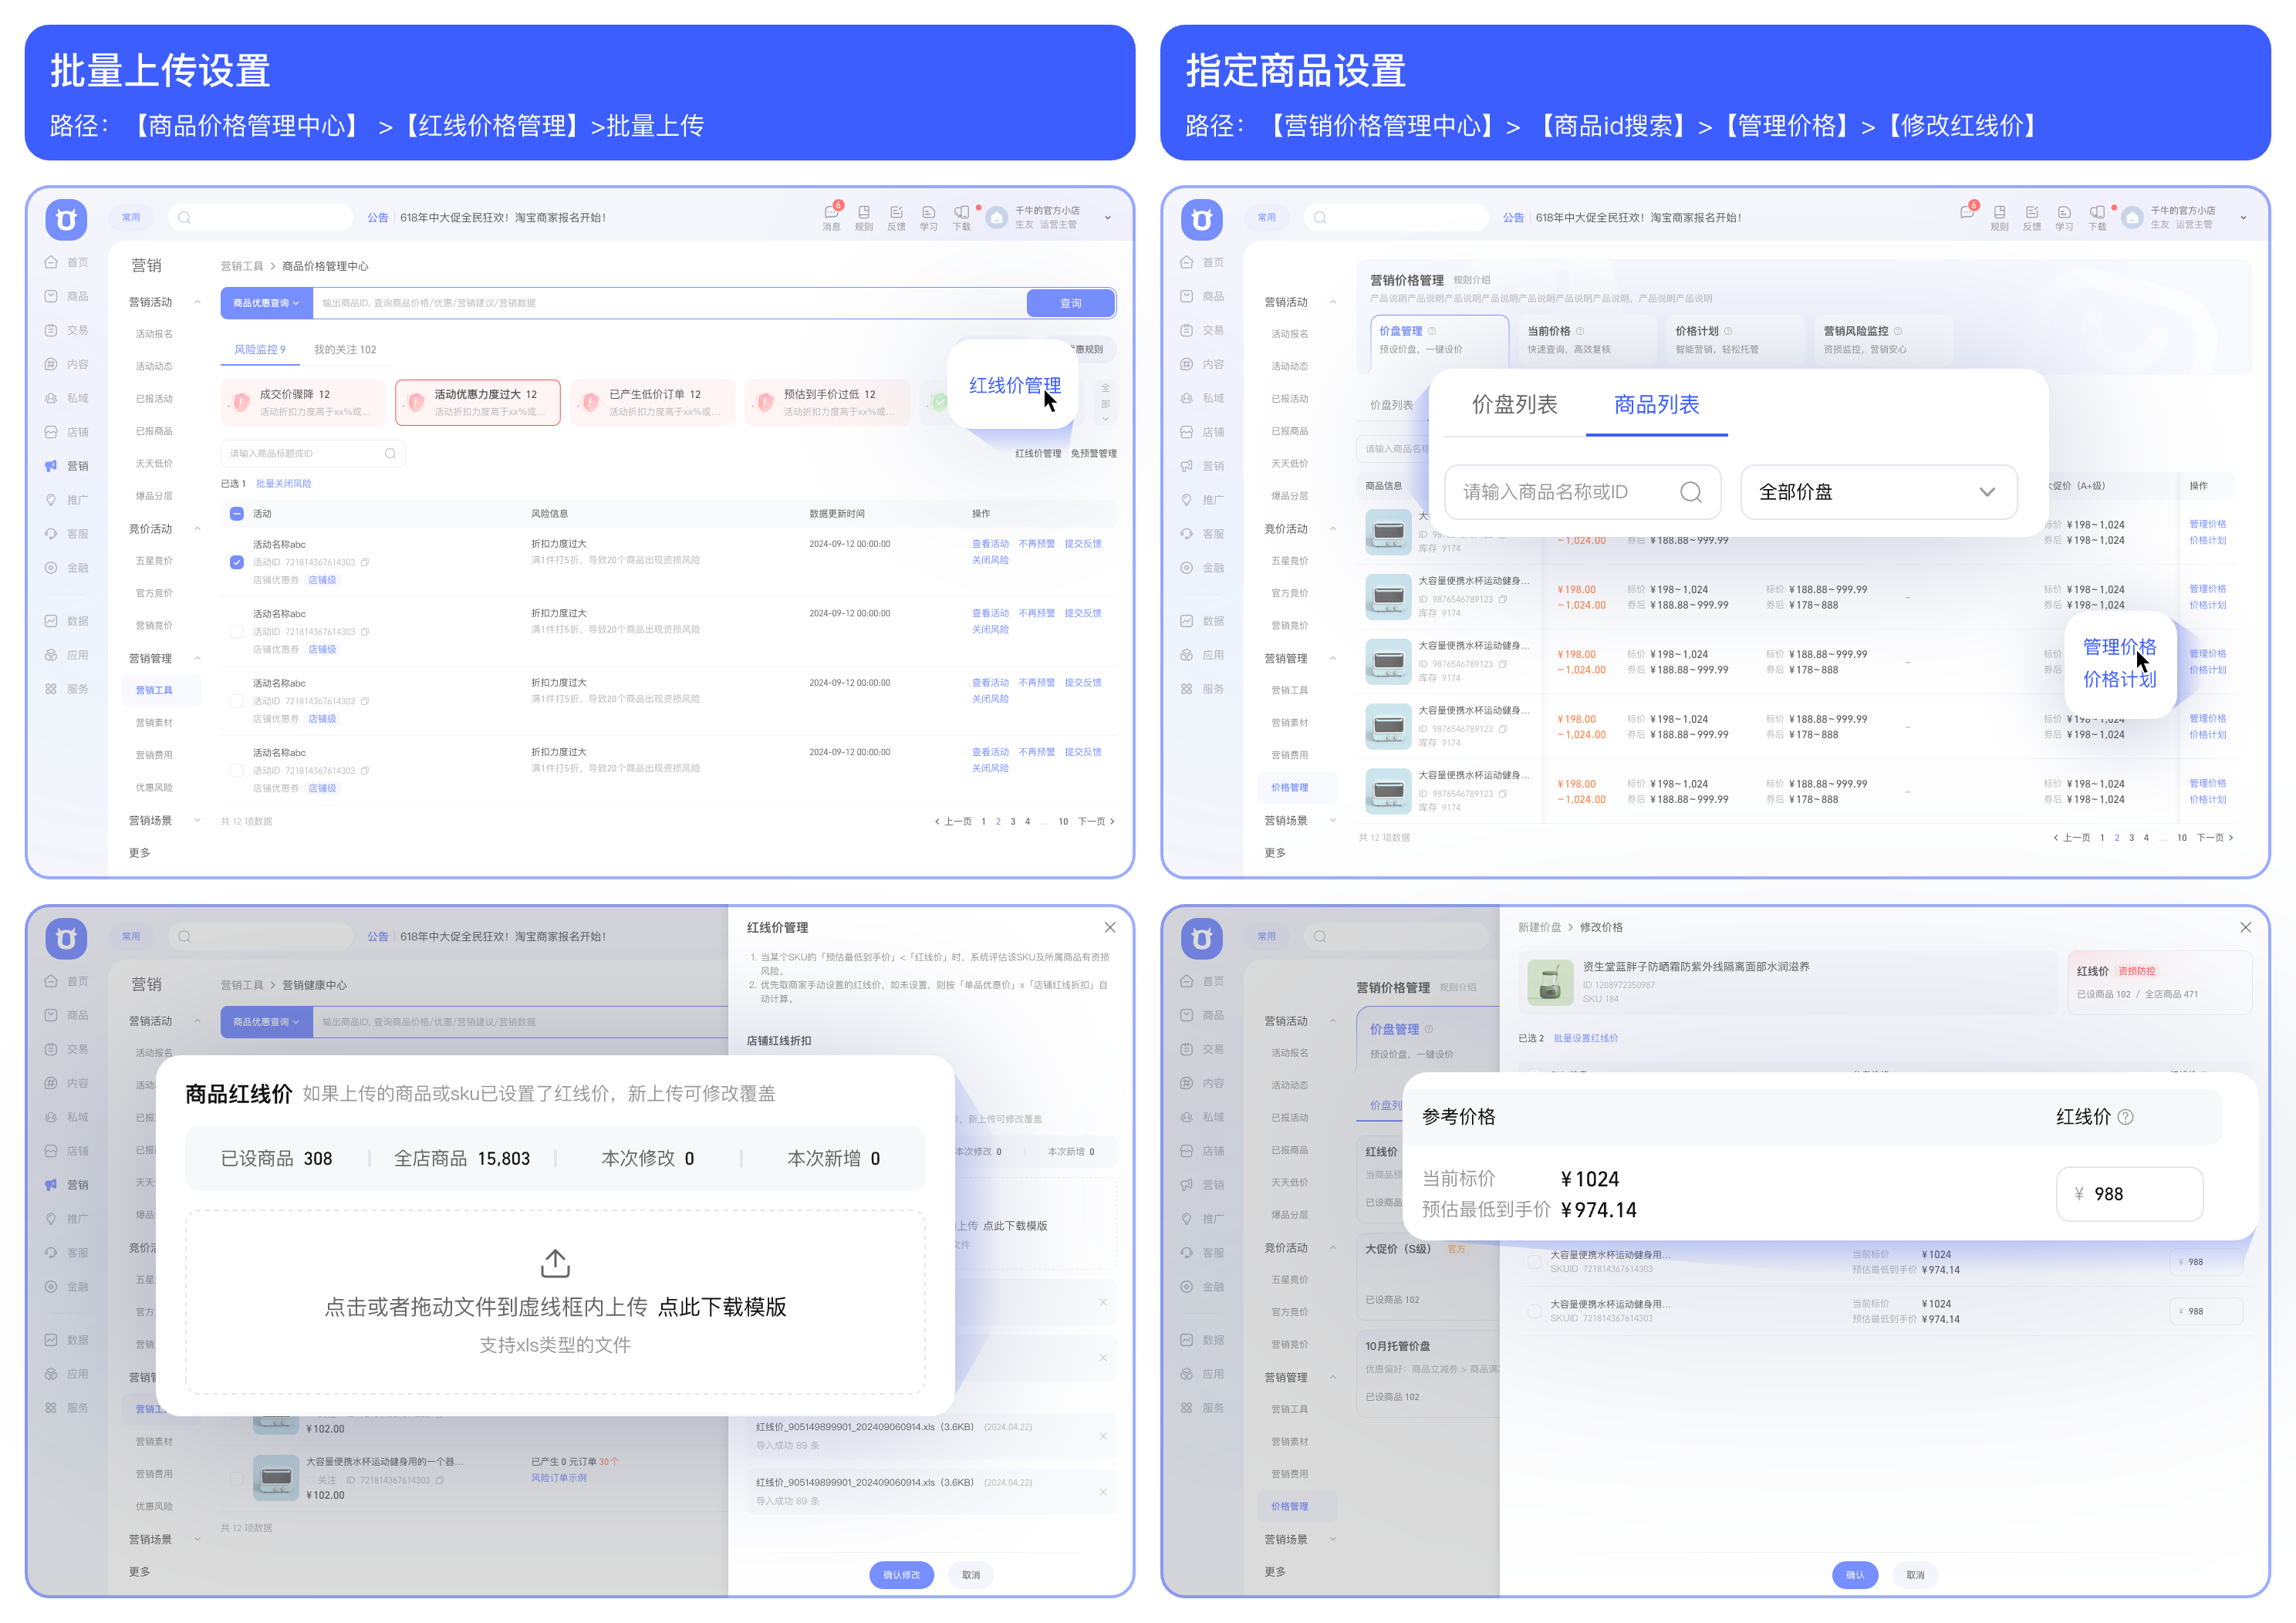Screen dimensions: 2296x1623
Task: Click help icon next to enlarged 红线价 header
Action: pos(2126,1117)
